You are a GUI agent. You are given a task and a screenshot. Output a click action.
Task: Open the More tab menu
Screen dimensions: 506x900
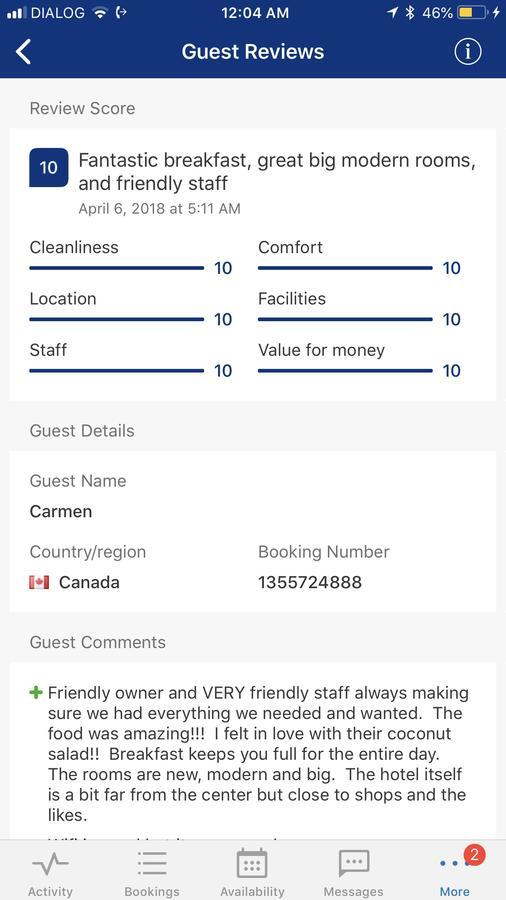pyautogui.click(x=454, y=874)
